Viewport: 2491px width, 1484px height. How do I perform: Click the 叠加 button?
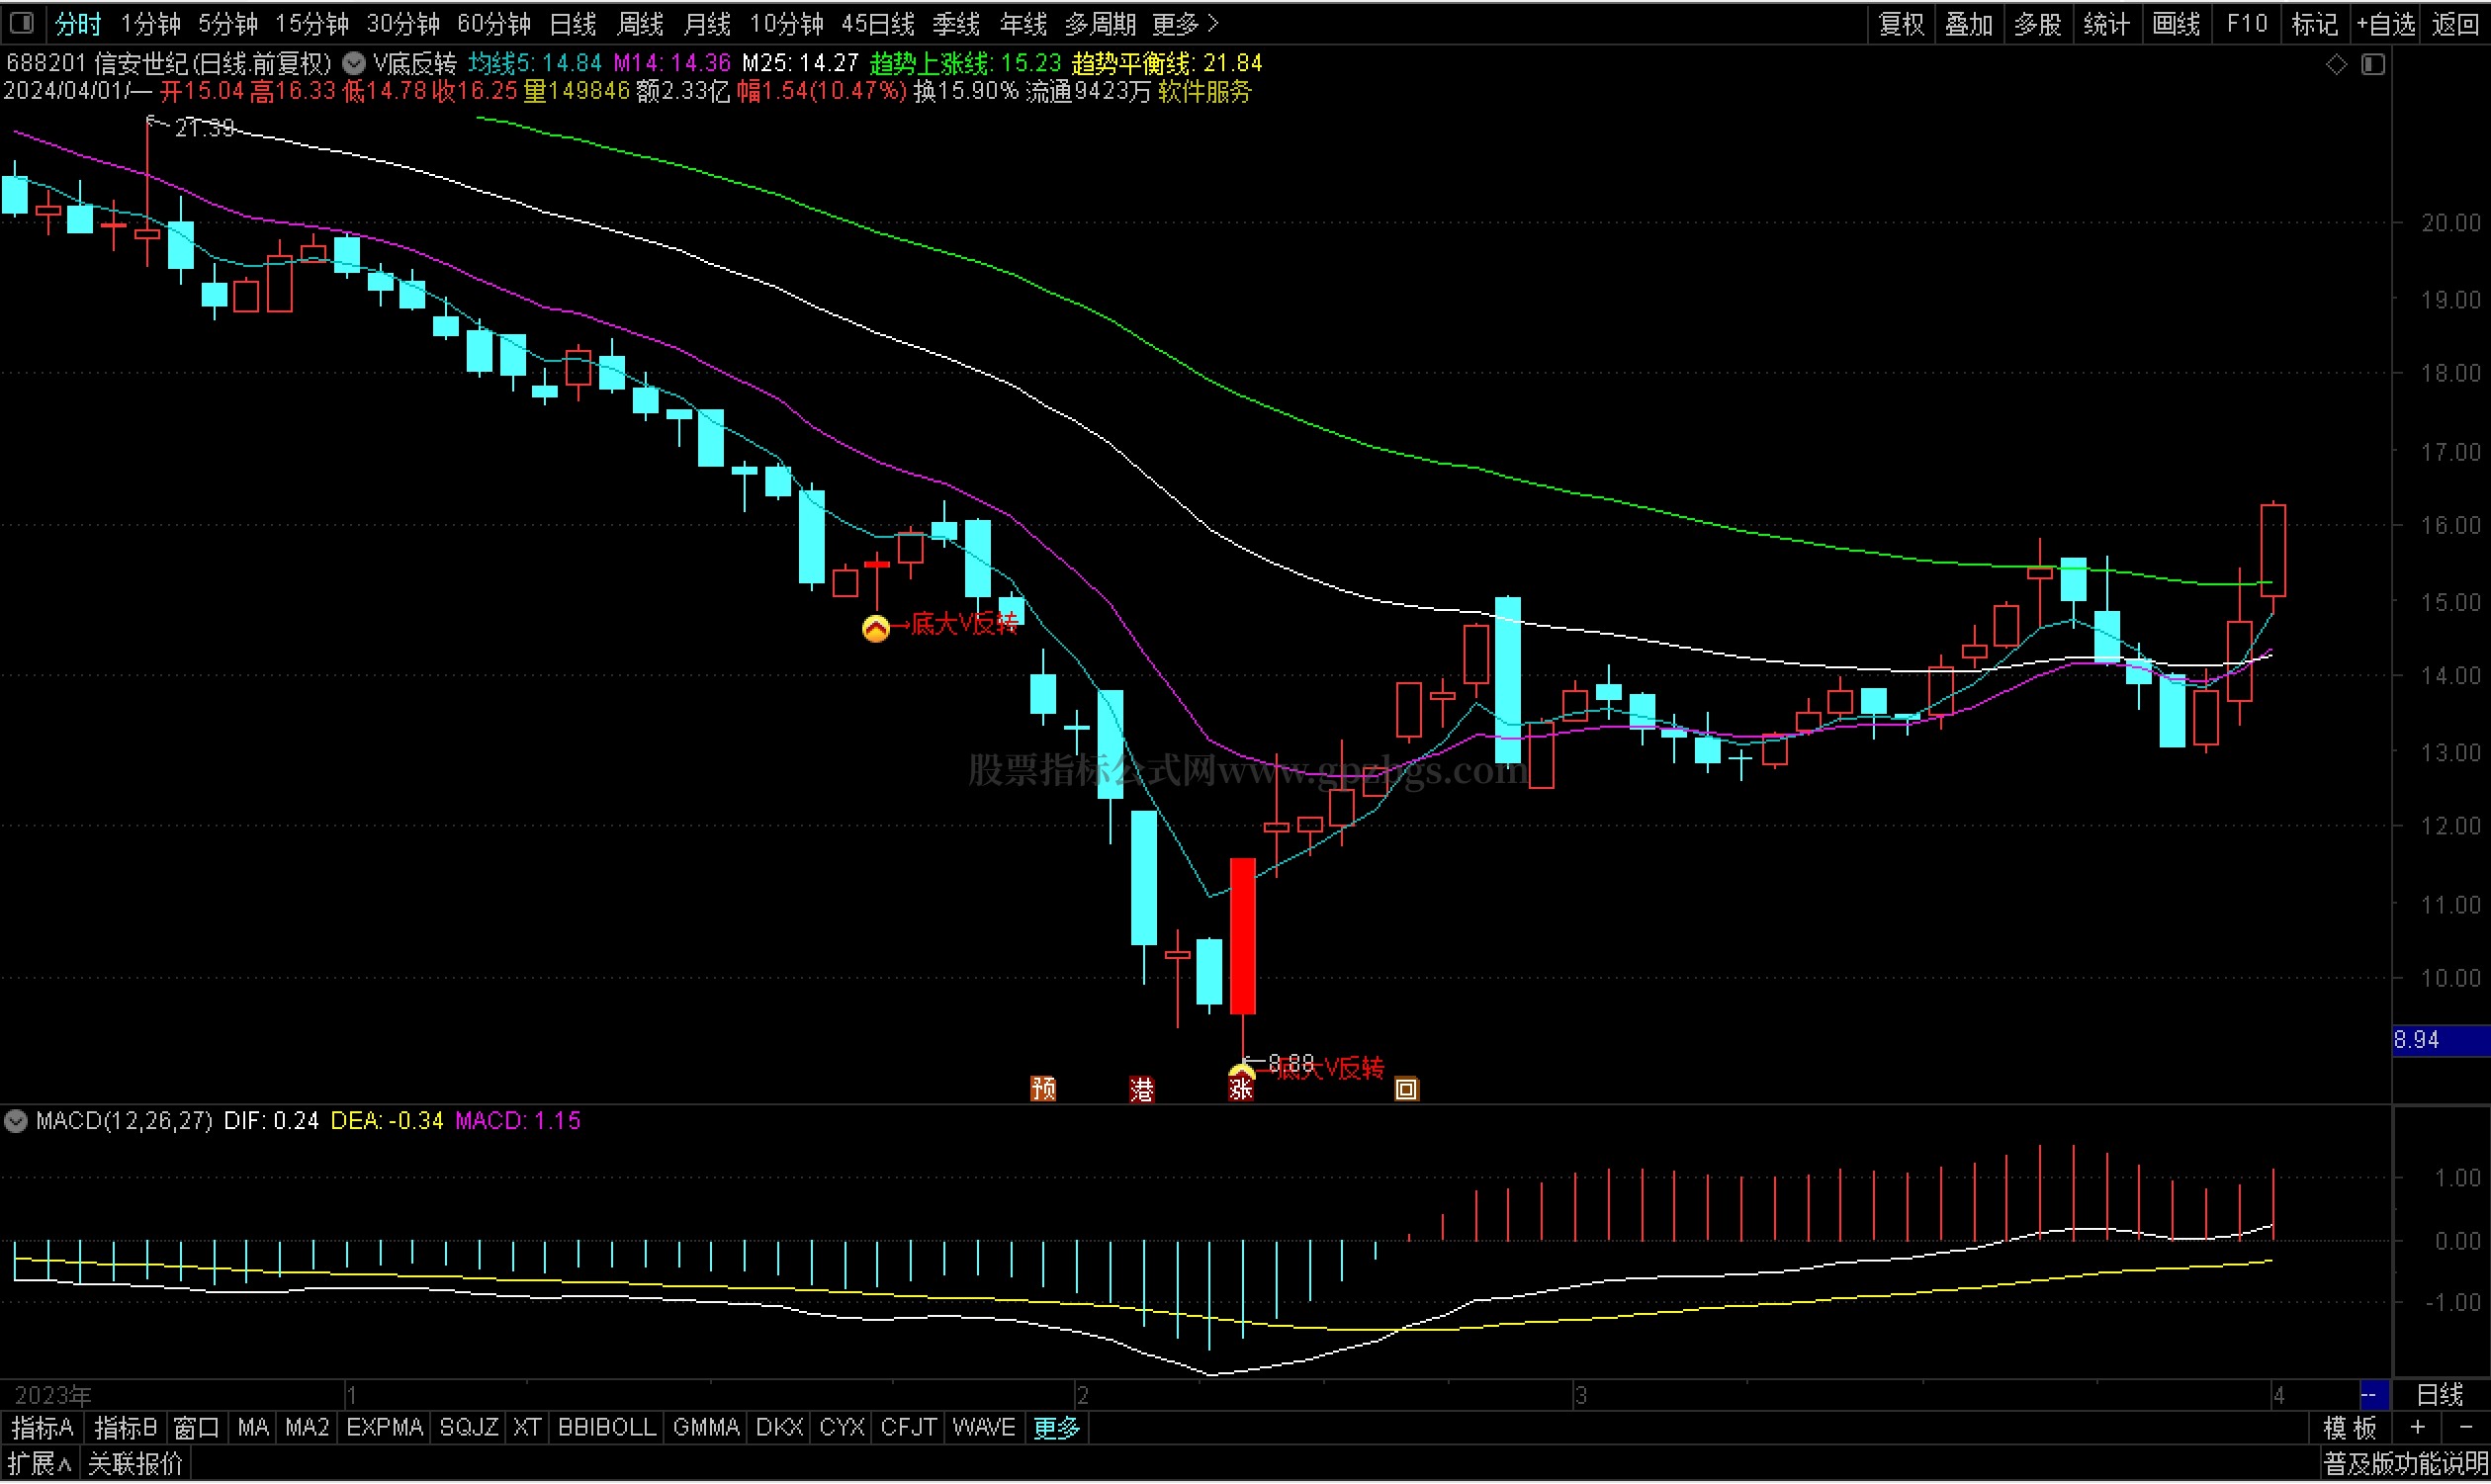(1970, 23)
